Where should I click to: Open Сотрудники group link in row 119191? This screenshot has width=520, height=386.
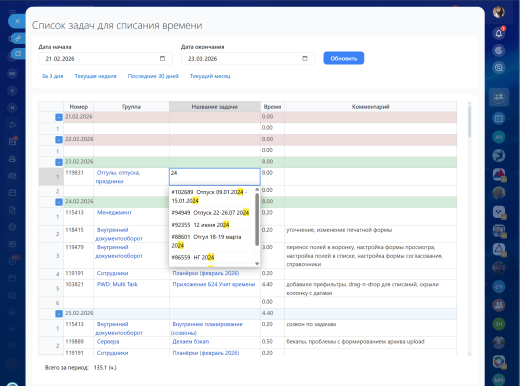point(112,273)
